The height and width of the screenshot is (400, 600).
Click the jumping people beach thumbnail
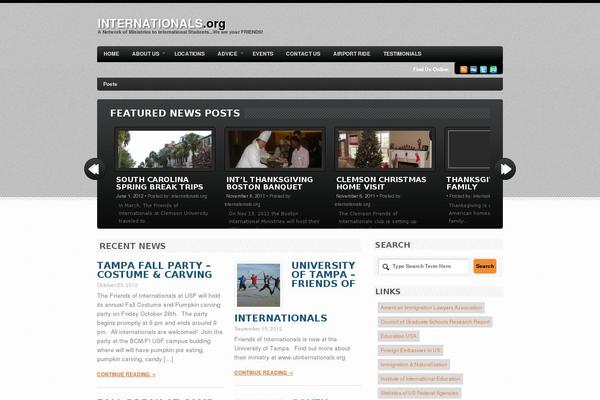tap(258, 285)
